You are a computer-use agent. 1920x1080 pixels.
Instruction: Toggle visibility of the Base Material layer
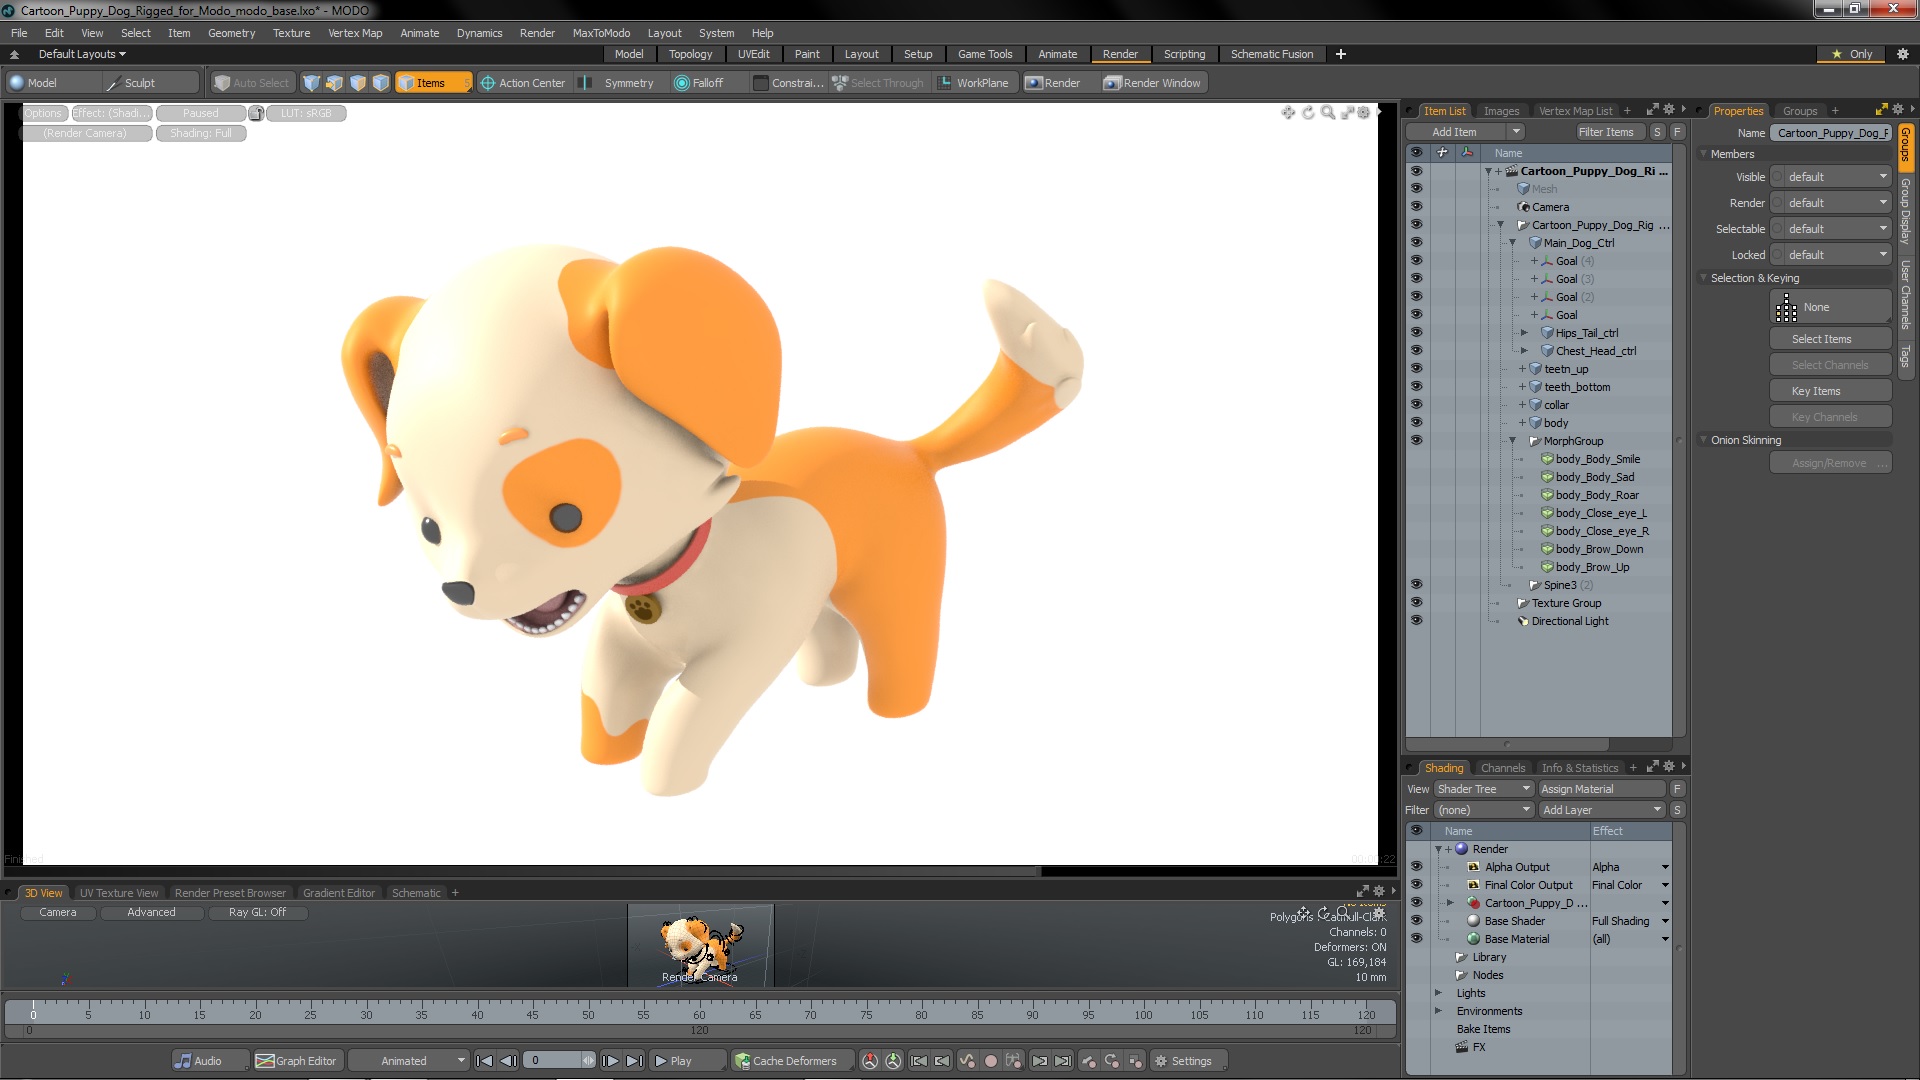pos(1416,939)
